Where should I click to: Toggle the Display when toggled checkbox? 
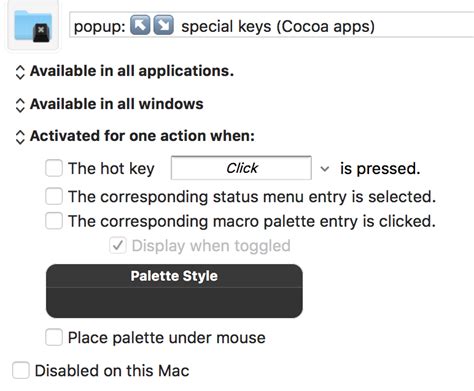(118, 246)
